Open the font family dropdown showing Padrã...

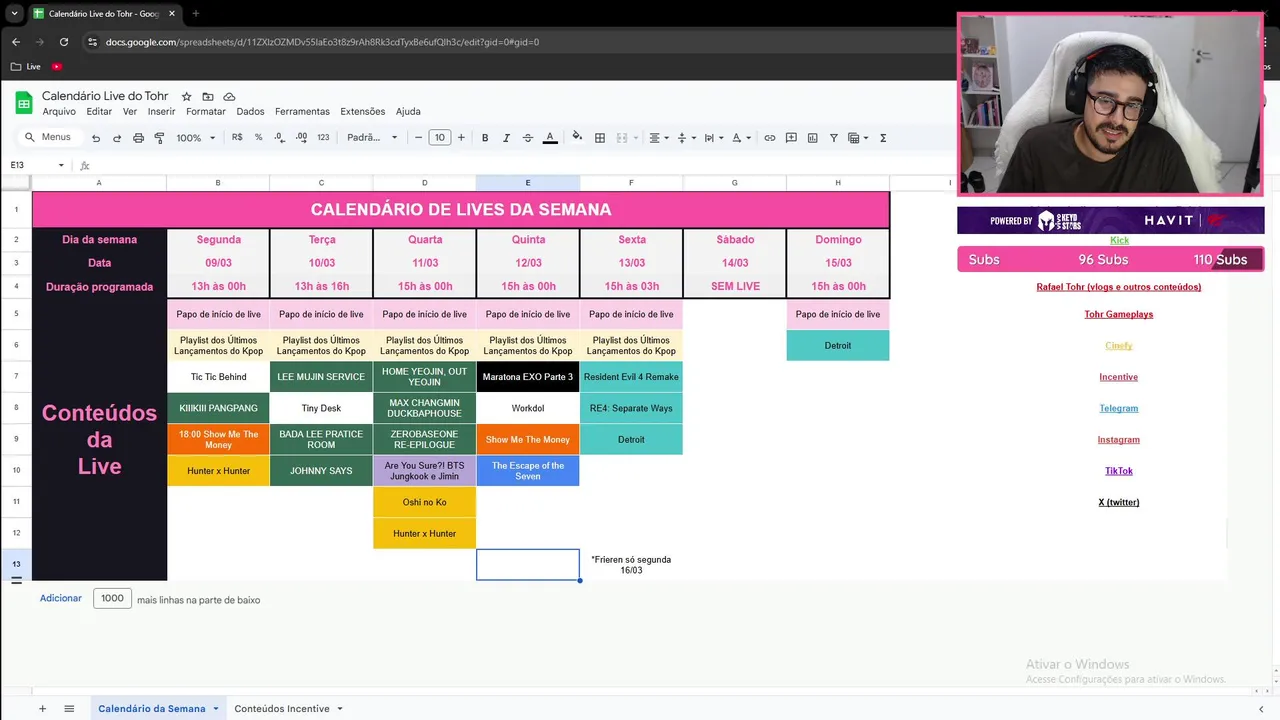point(372,138)
